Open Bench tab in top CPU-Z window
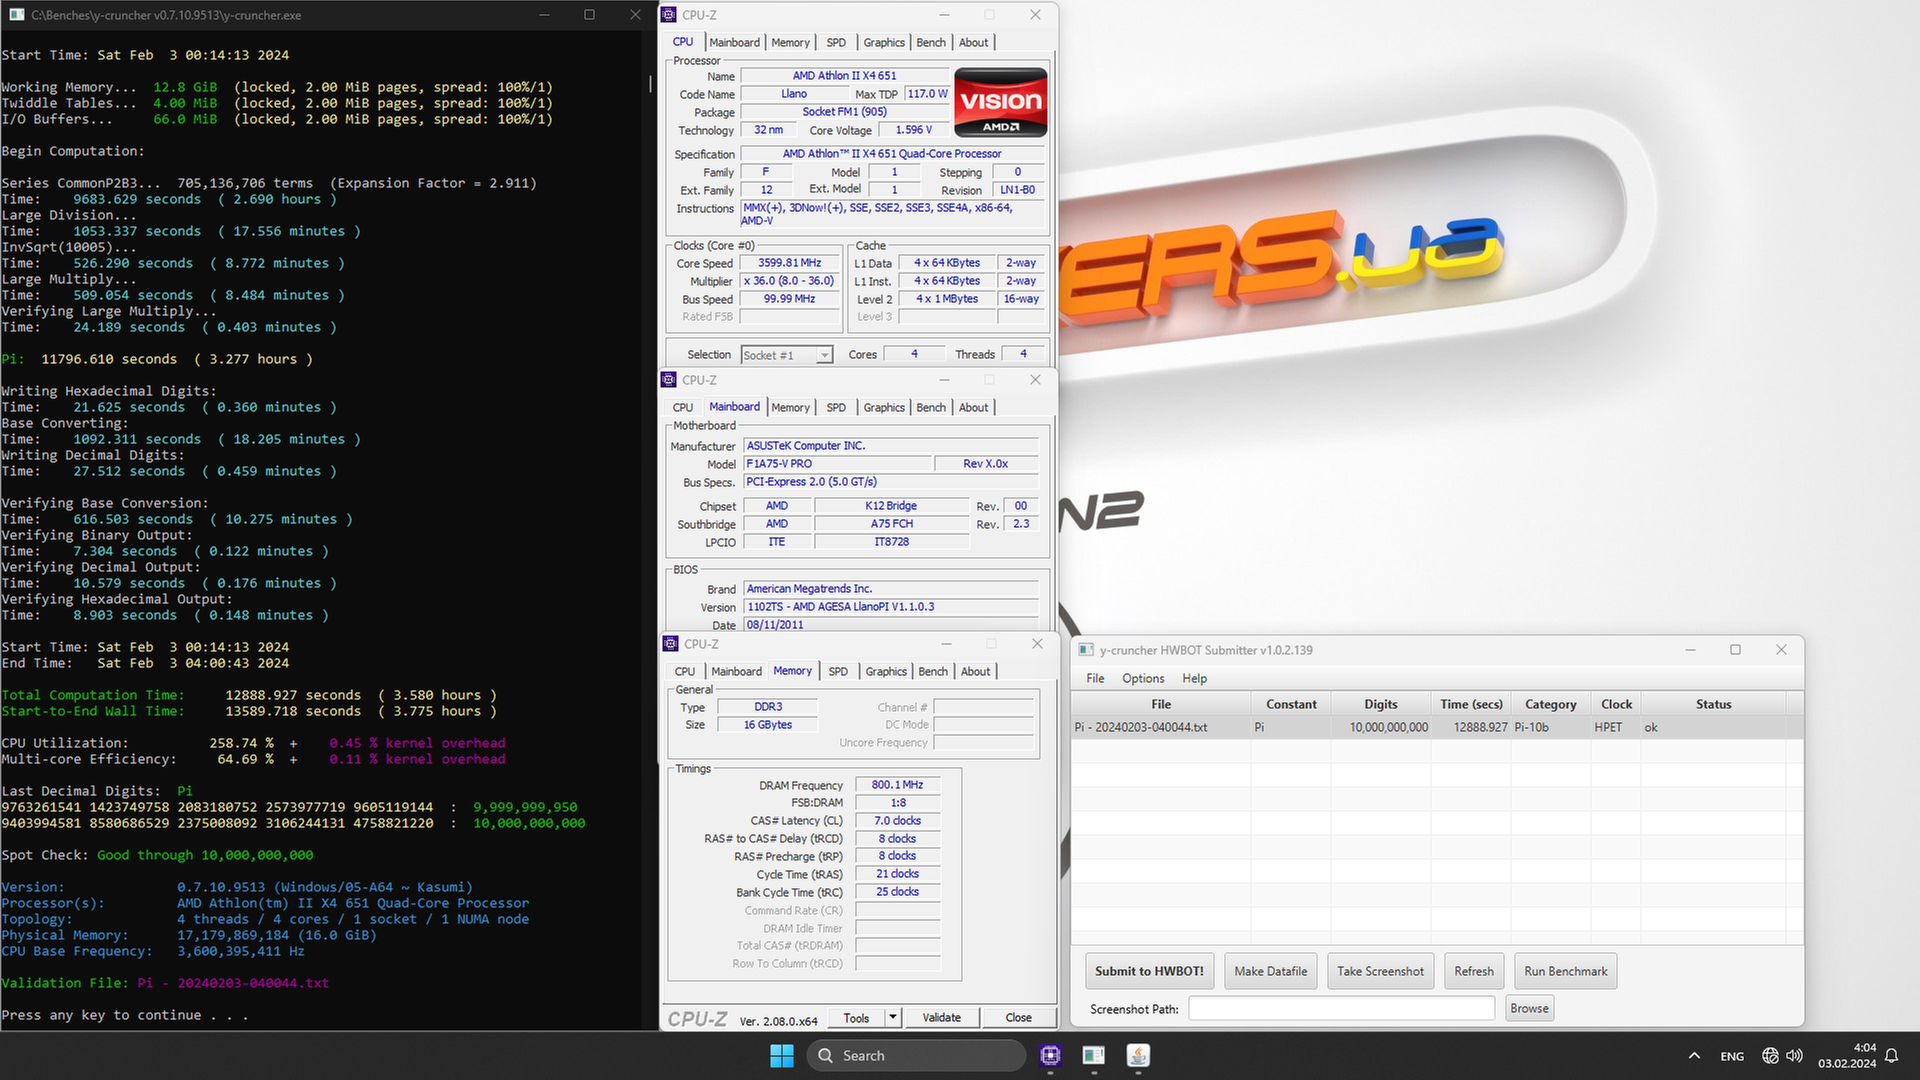The width and height of the screenshot is (1920, 1080). pos(931,43)
